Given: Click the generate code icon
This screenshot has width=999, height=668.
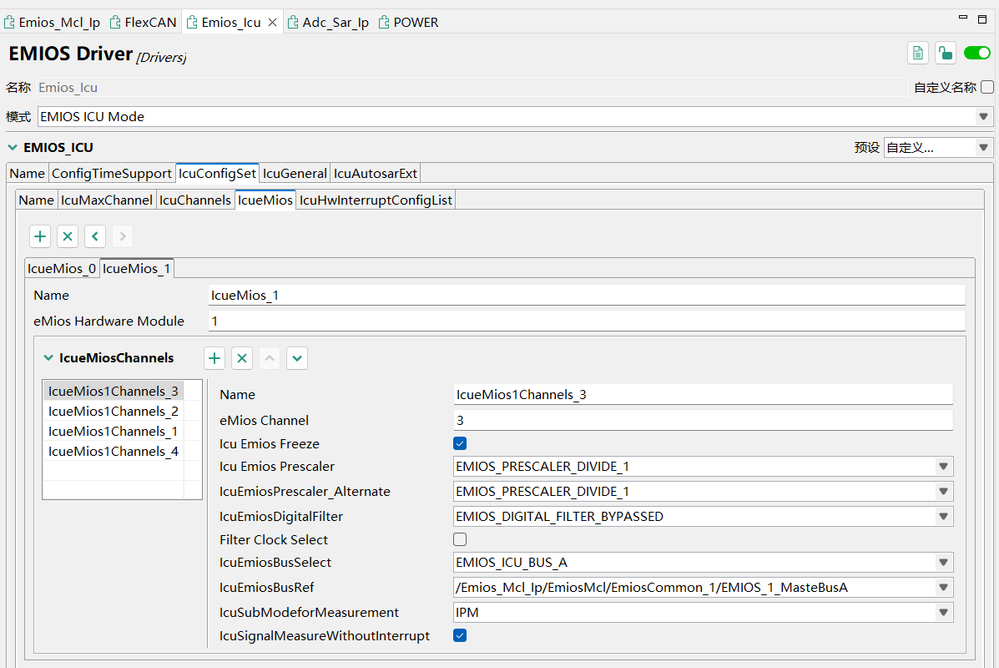Looking at the screenshot, I should tap(917, 52).
